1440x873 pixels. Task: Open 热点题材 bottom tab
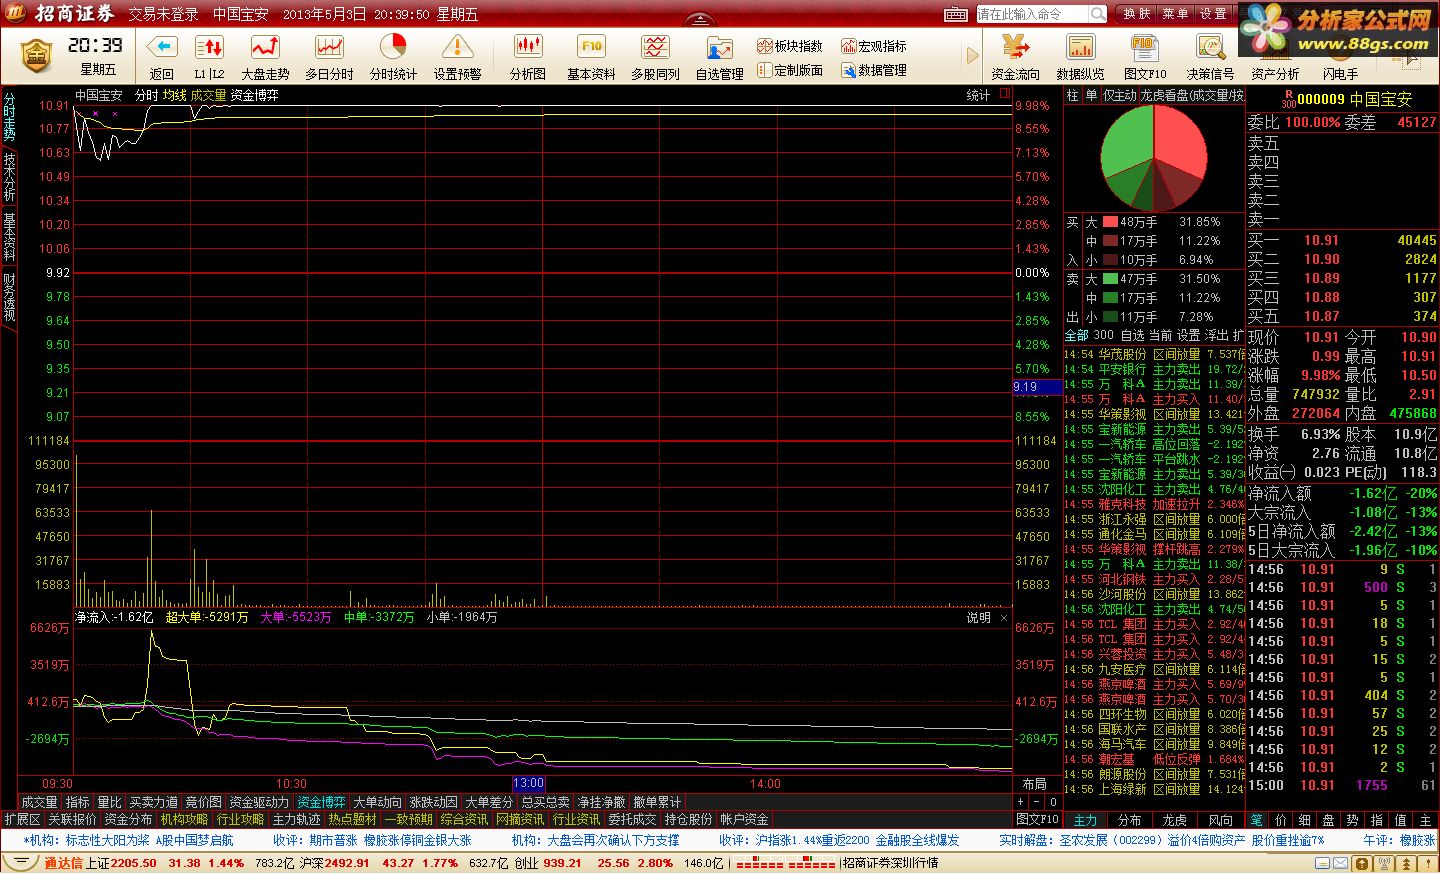[x=352, y=819]
